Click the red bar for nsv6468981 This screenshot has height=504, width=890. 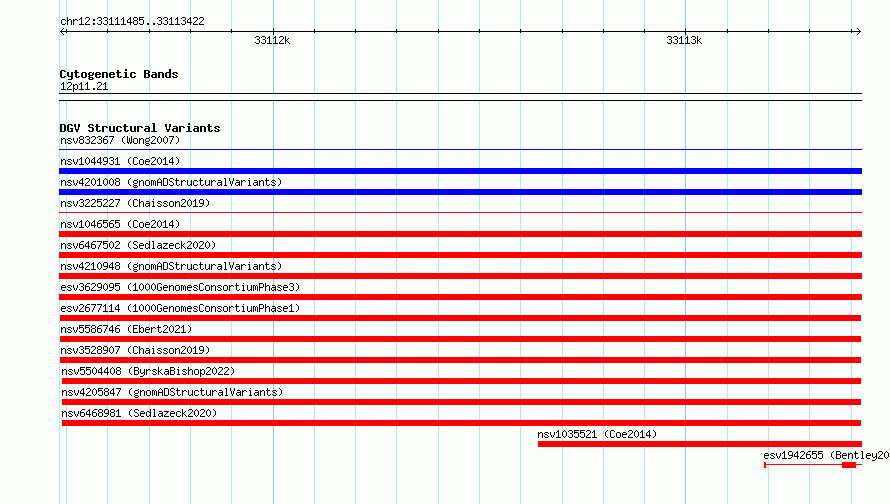pyautogui.click(x=461, y=423)
